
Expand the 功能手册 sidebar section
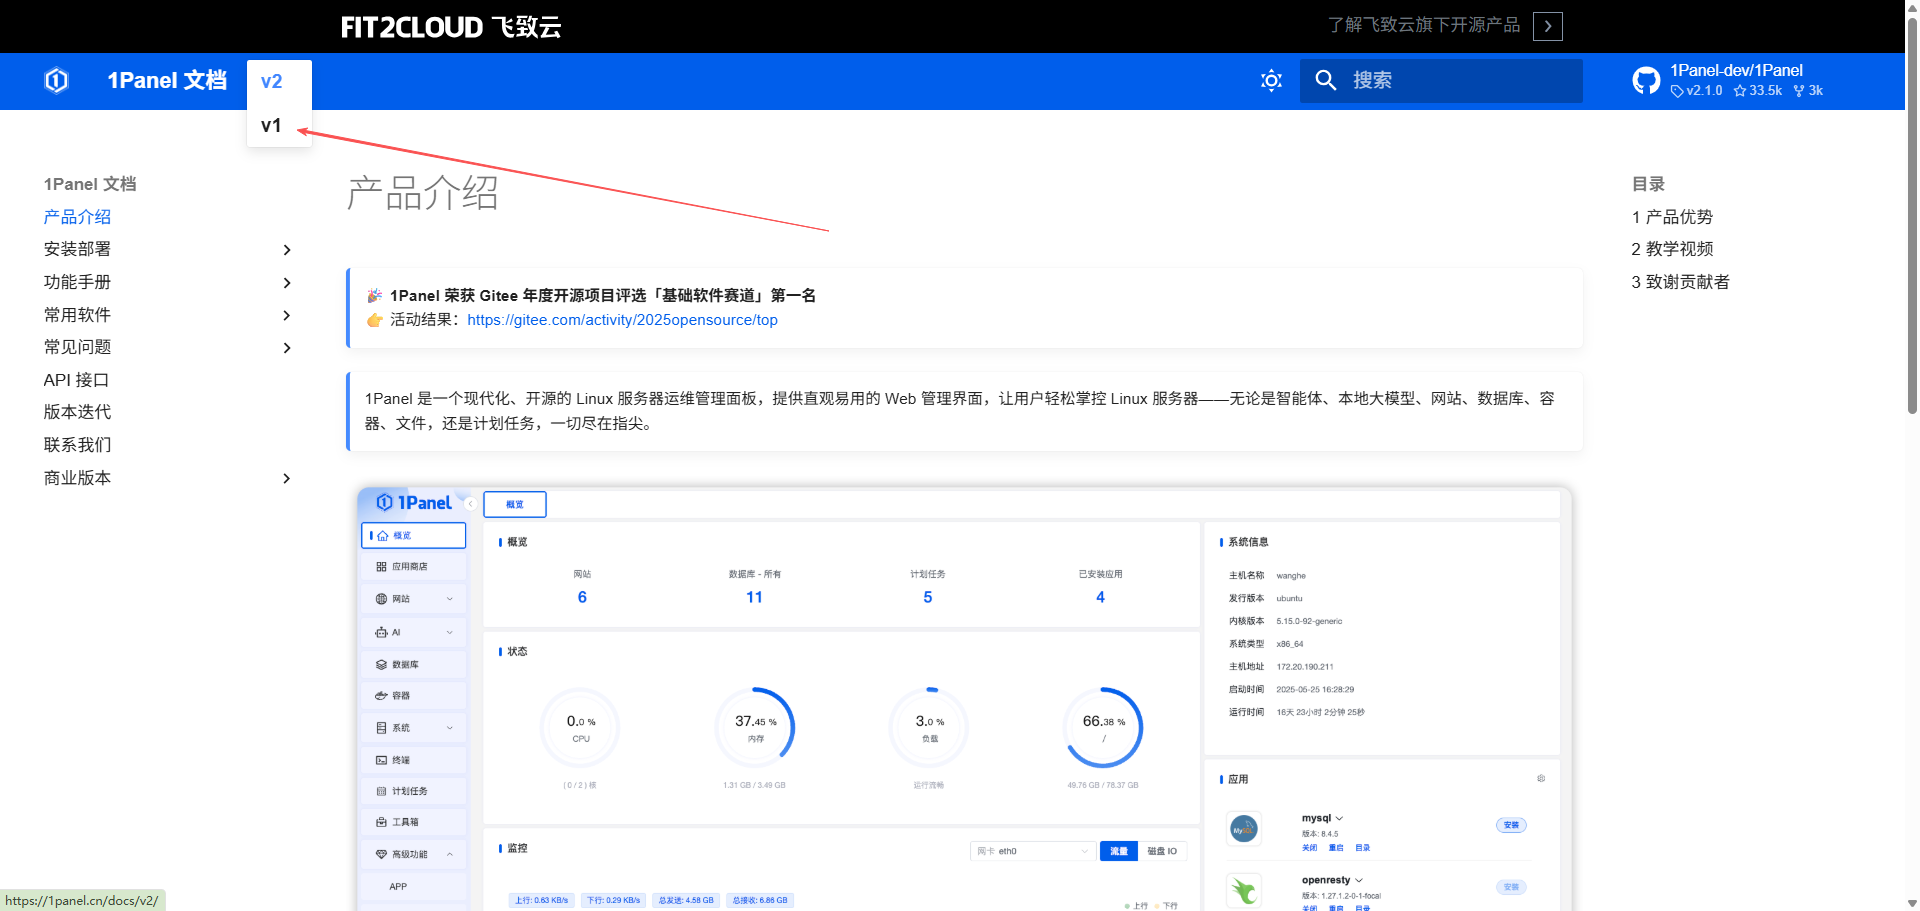pos(287,283)
